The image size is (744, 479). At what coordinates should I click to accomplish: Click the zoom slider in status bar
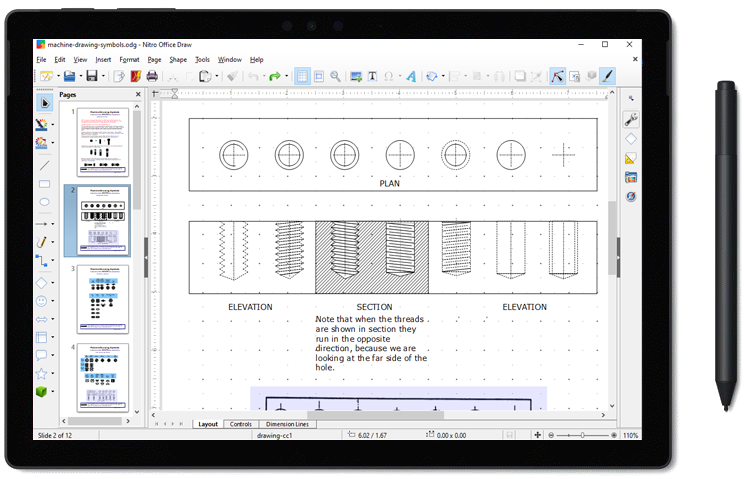[582, 435]
